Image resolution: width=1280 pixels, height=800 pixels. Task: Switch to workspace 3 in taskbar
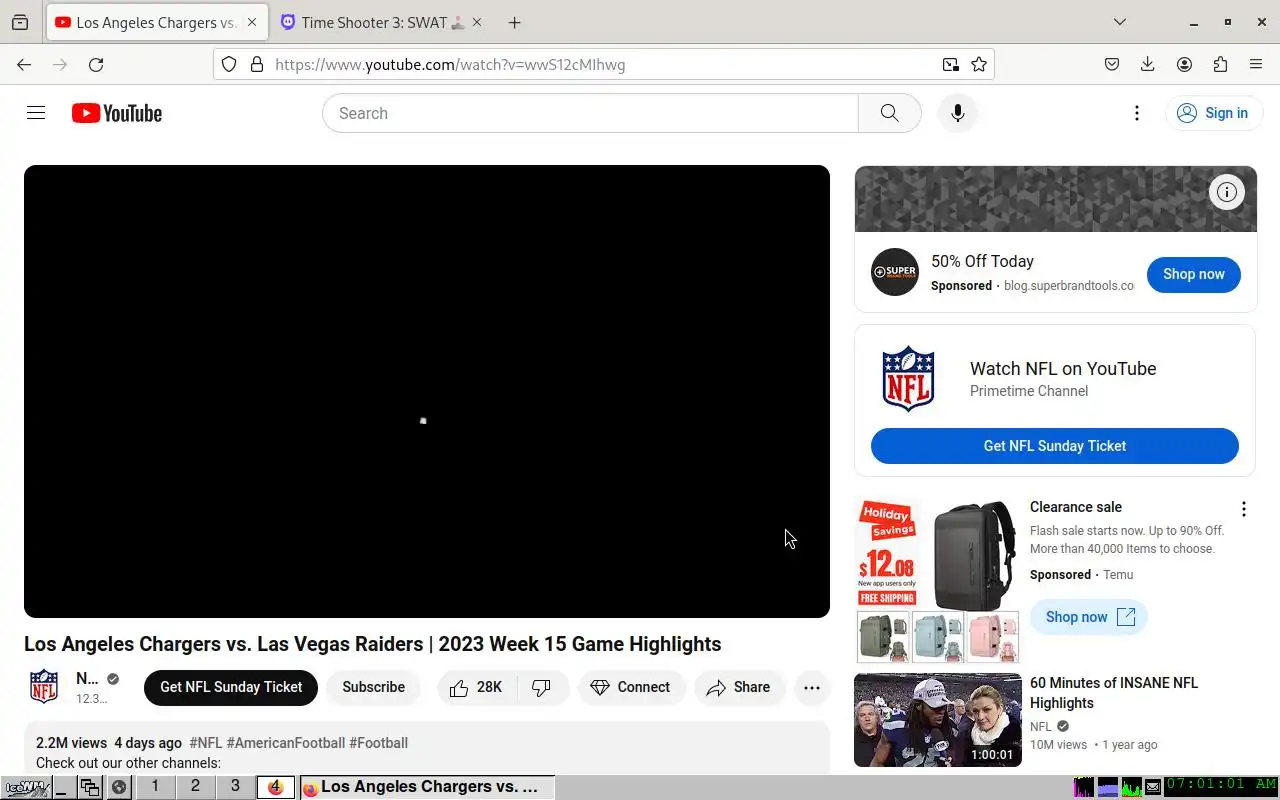click(x=235, y=787)
